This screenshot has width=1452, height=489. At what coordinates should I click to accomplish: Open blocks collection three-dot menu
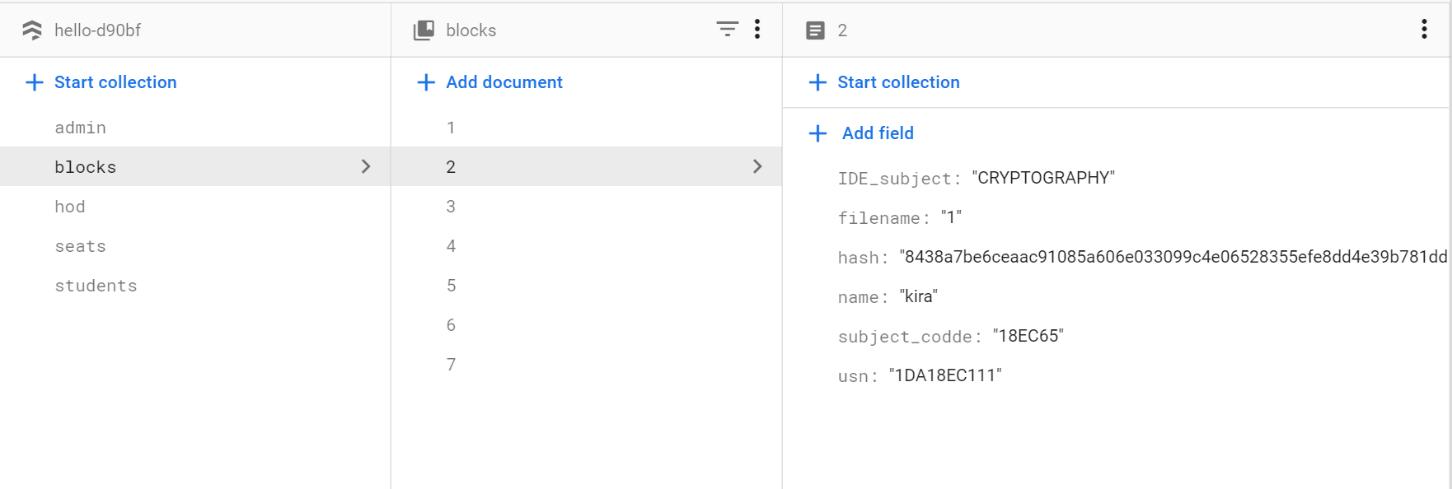pos(757,30)
